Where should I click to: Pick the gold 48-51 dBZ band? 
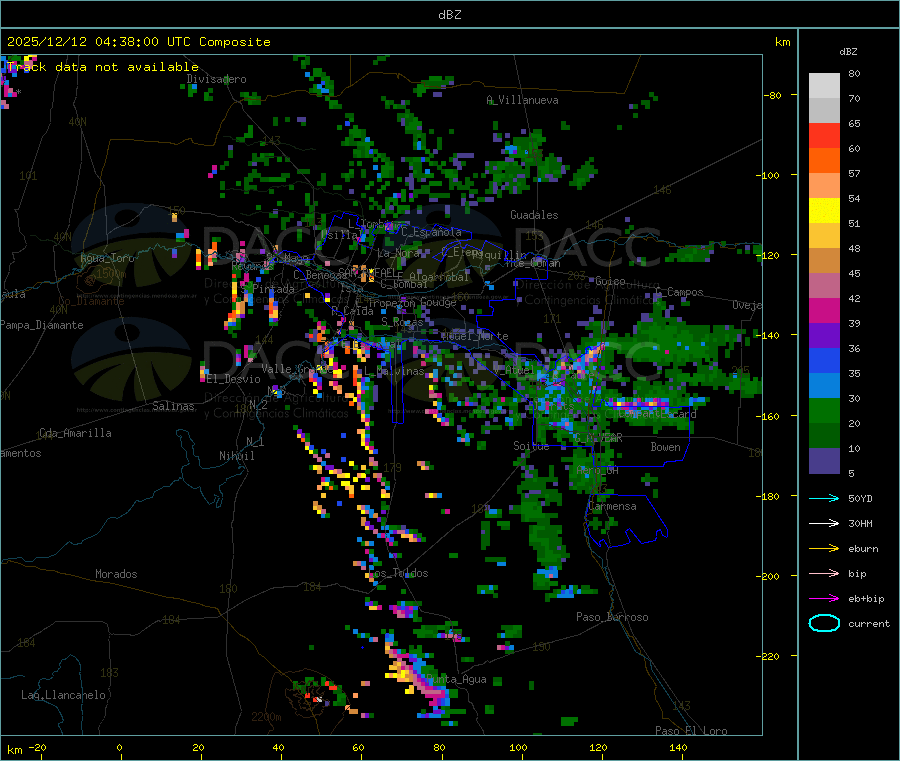(824, 236)
